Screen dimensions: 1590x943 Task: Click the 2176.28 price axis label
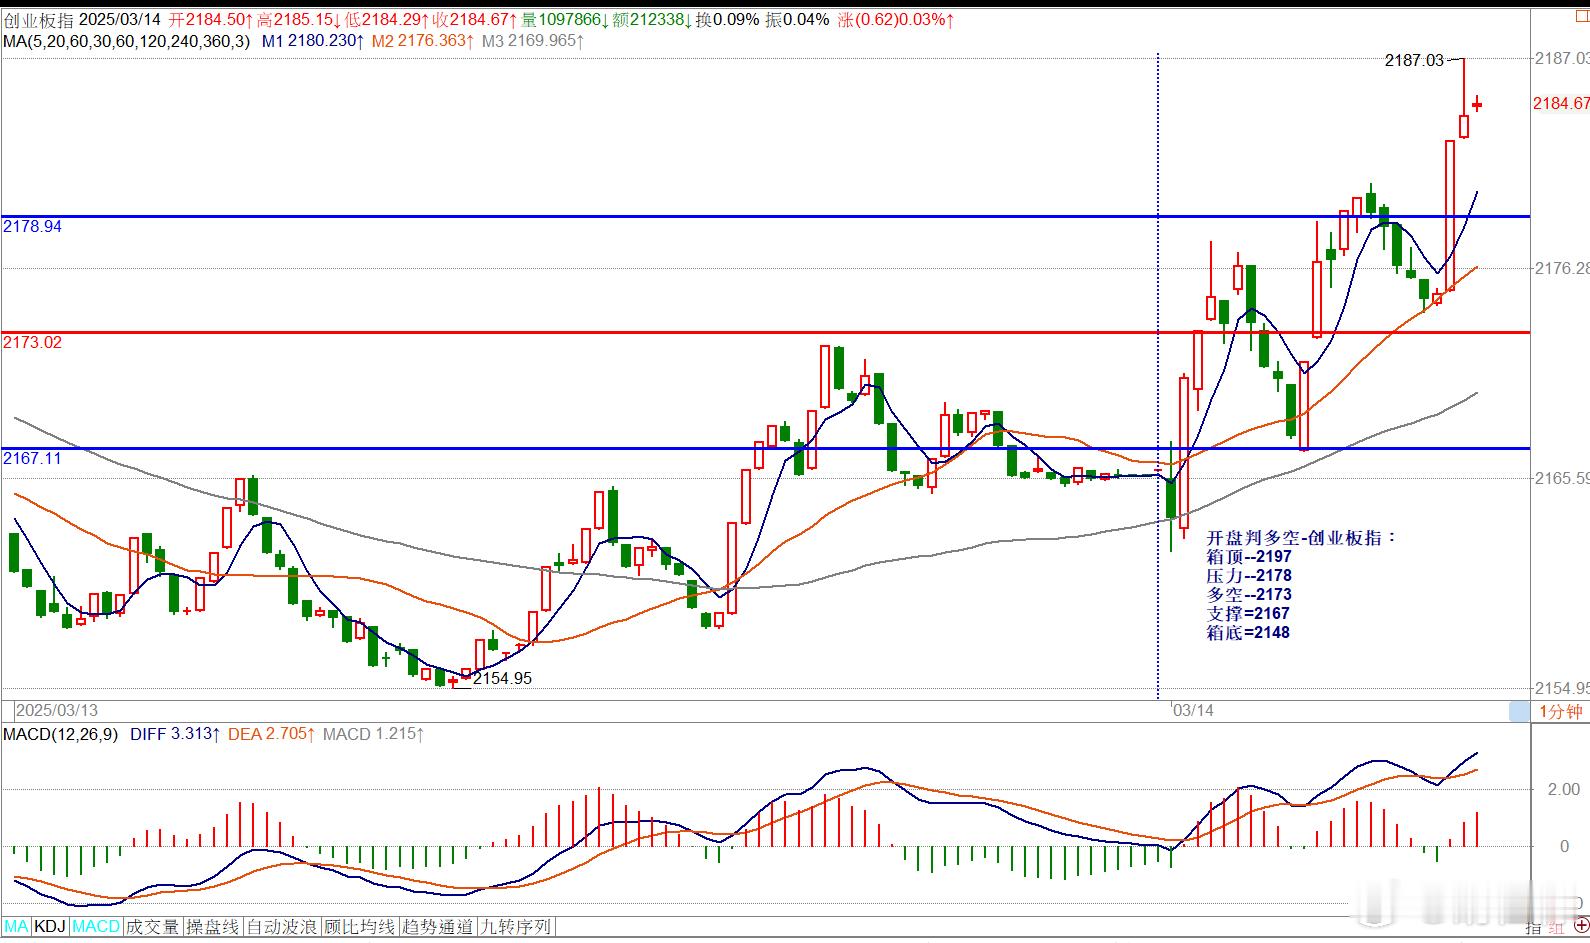click(x=1562, y=267)
